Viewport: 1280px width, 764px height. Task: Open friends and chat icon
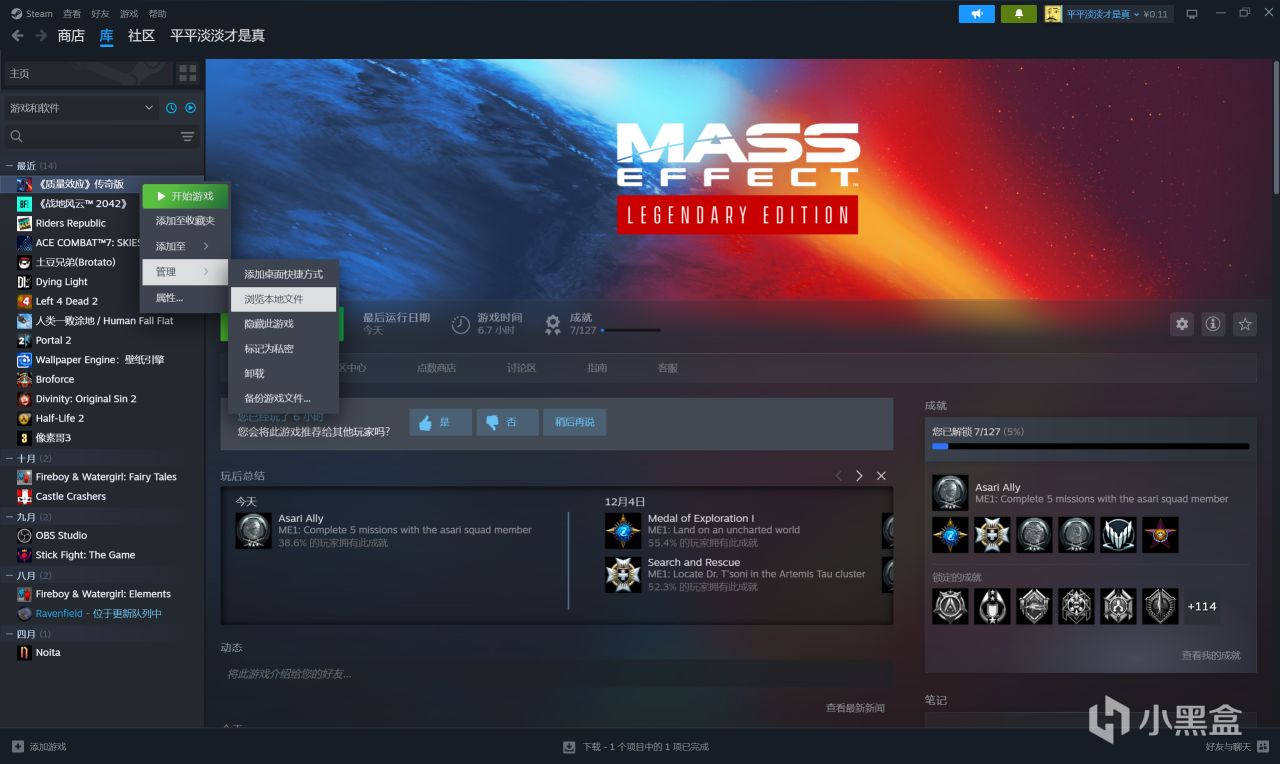tap(1263, 747)
